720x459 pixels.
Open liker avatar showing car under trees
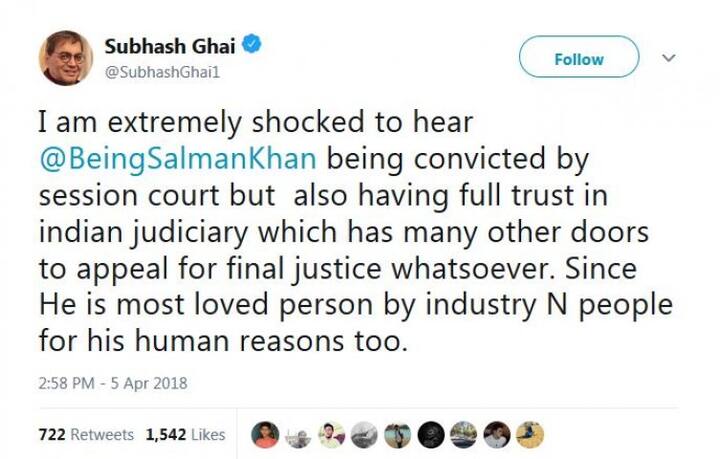(464, 434)
